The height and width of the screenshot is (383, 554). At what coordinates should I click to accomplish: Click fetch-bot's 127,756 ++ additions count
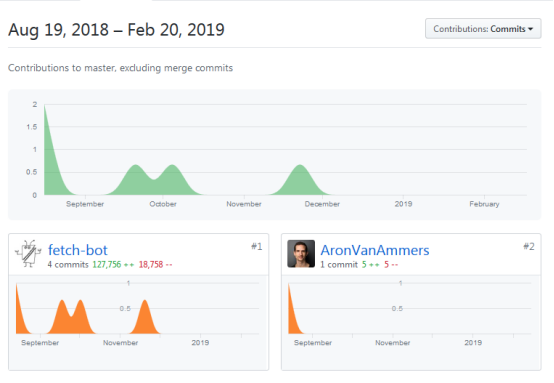pos(113,265)
